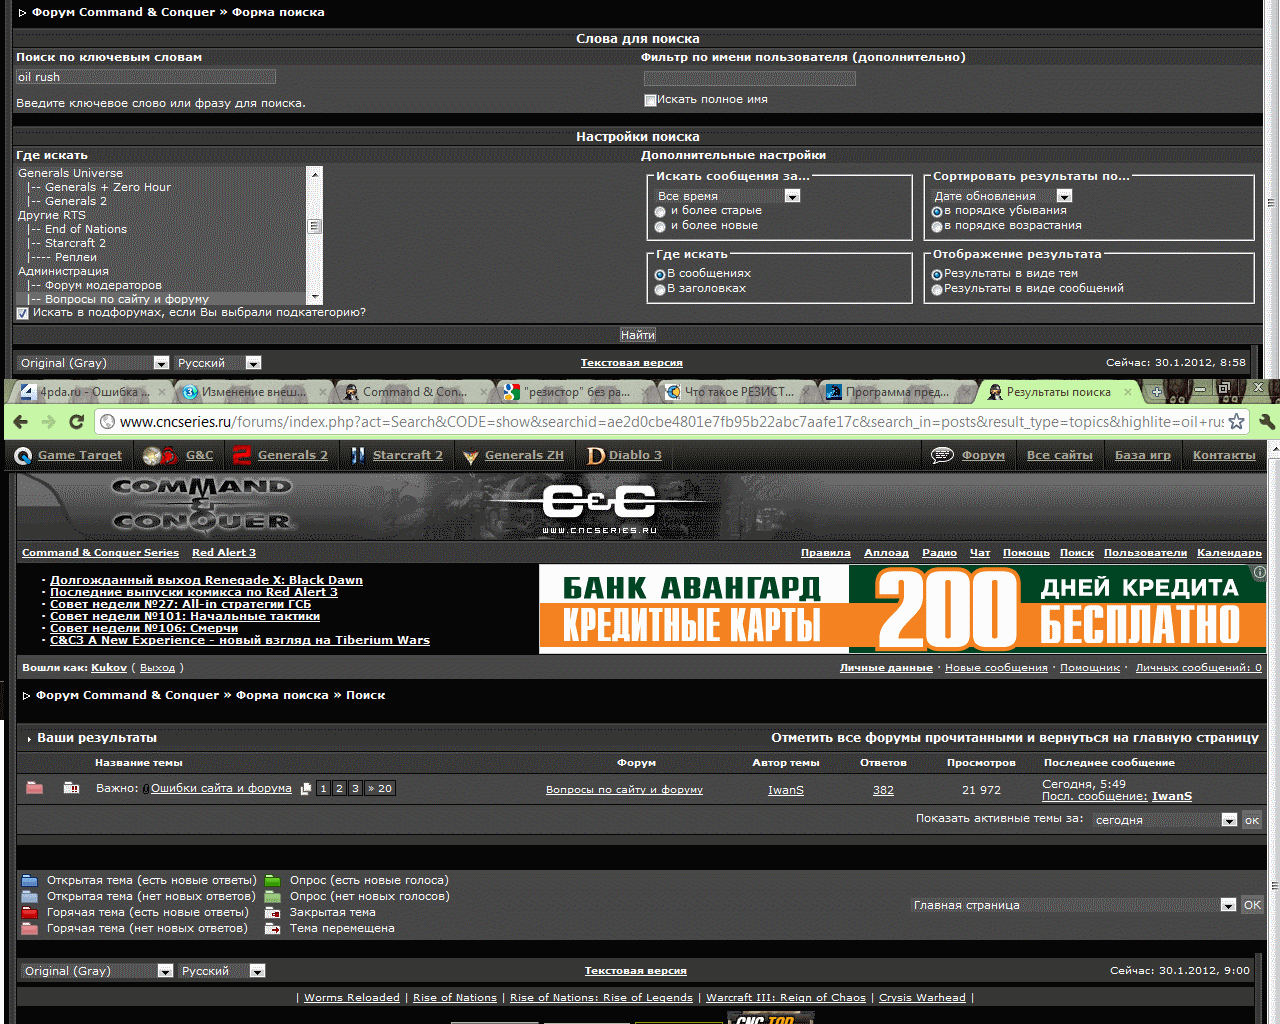Select 'В заголовках' radio option
1280x1024 pixels.
660,290
